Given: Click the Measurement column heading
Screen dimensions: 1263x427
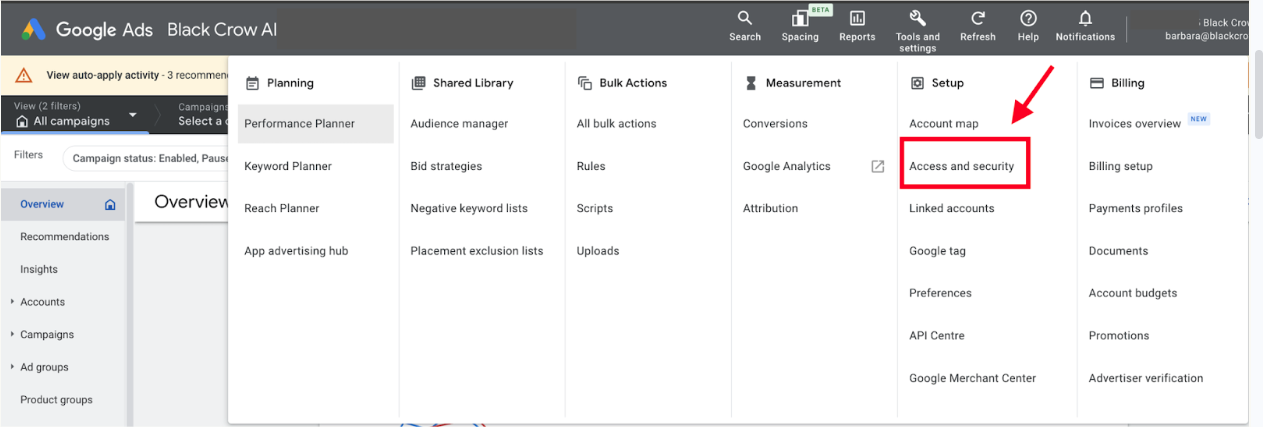Looking at the screenshot, I should (x=803, y=83).
